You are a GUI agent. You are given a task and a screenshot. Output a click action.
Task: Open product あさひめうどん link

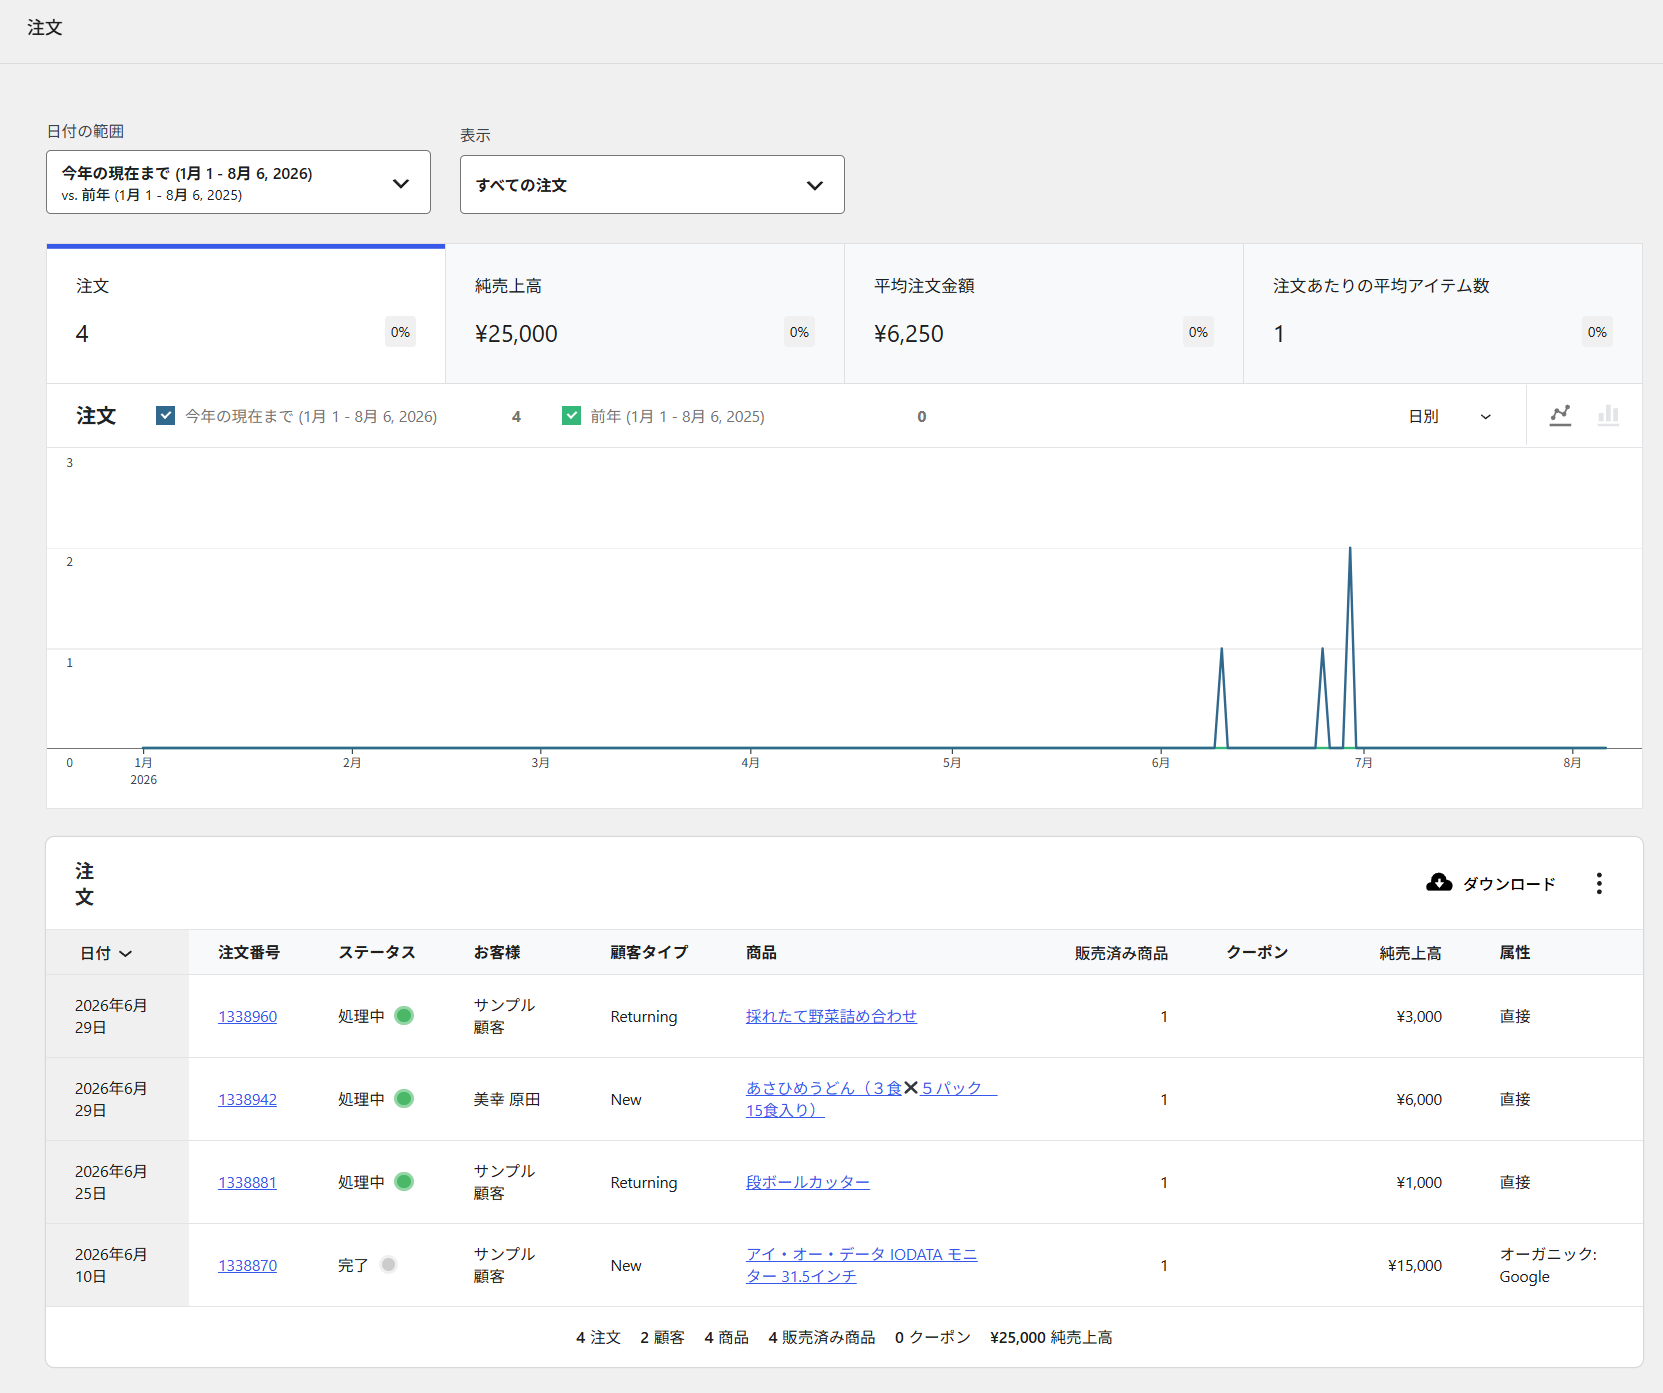pyautogui.click(x=871, y=1099)
